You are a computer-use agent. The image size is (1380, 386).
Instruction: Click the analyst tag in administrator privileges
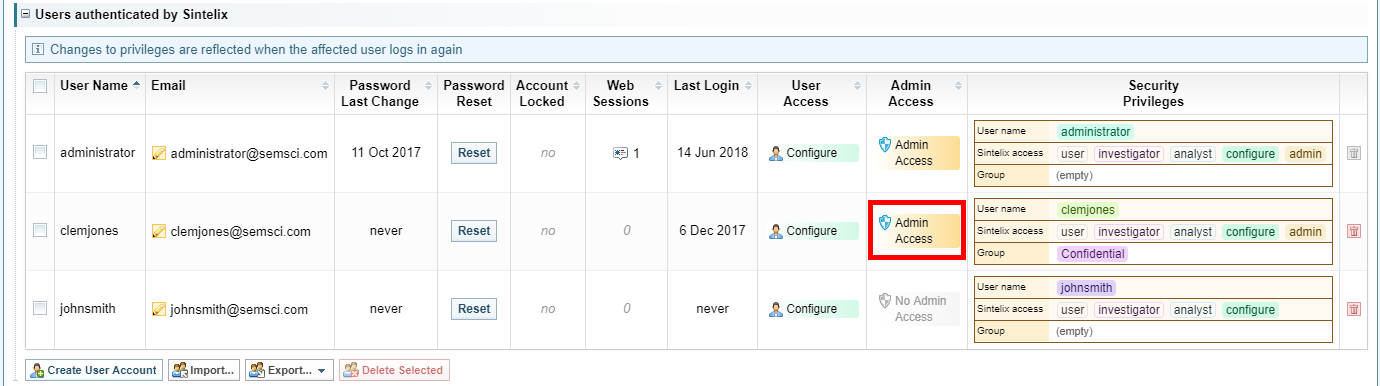(x=1193, y=154)
